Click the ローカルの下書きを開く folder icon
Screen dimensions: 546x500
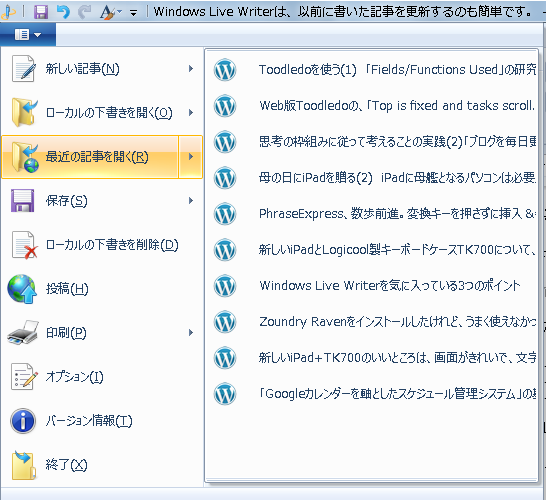[x=24, y=112]
